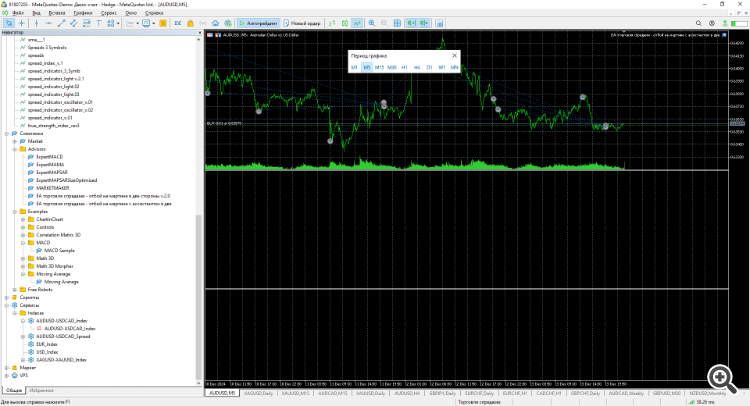Select spread_index_v.1 indicator in Navigator
750x406 pixels.
(x=45, y=63)
